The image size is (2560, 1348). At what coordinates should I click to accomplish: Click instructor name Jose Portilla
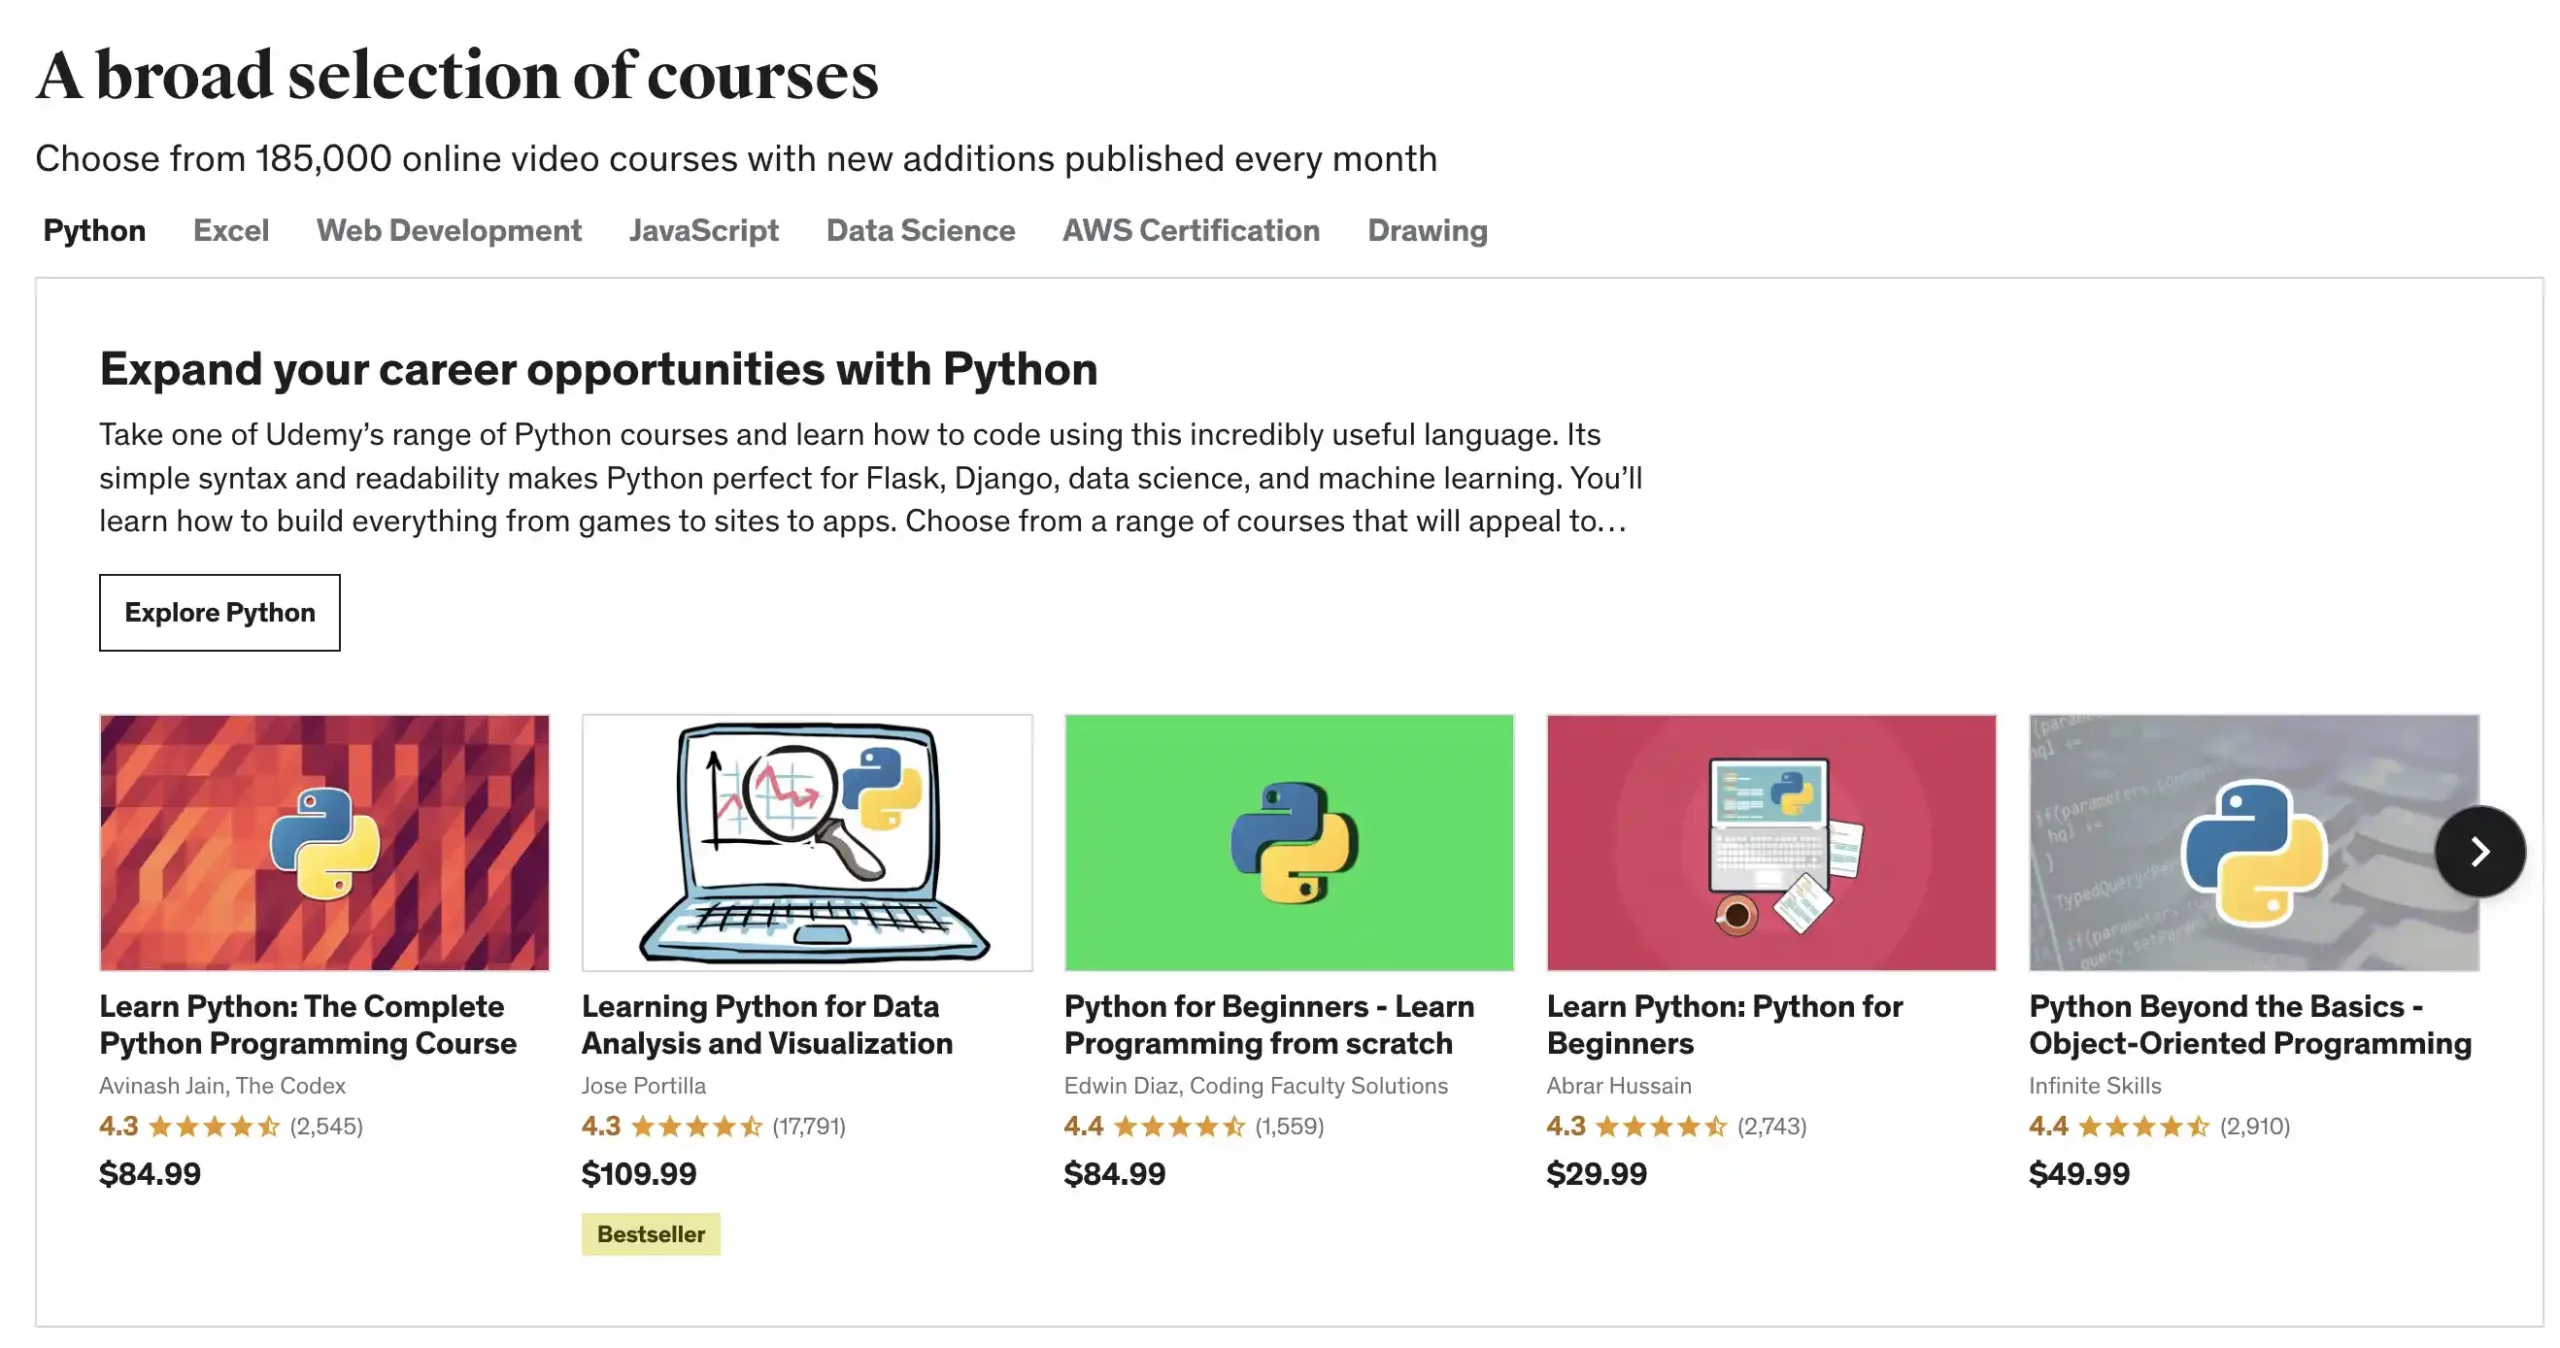(x=643, y=1085)
